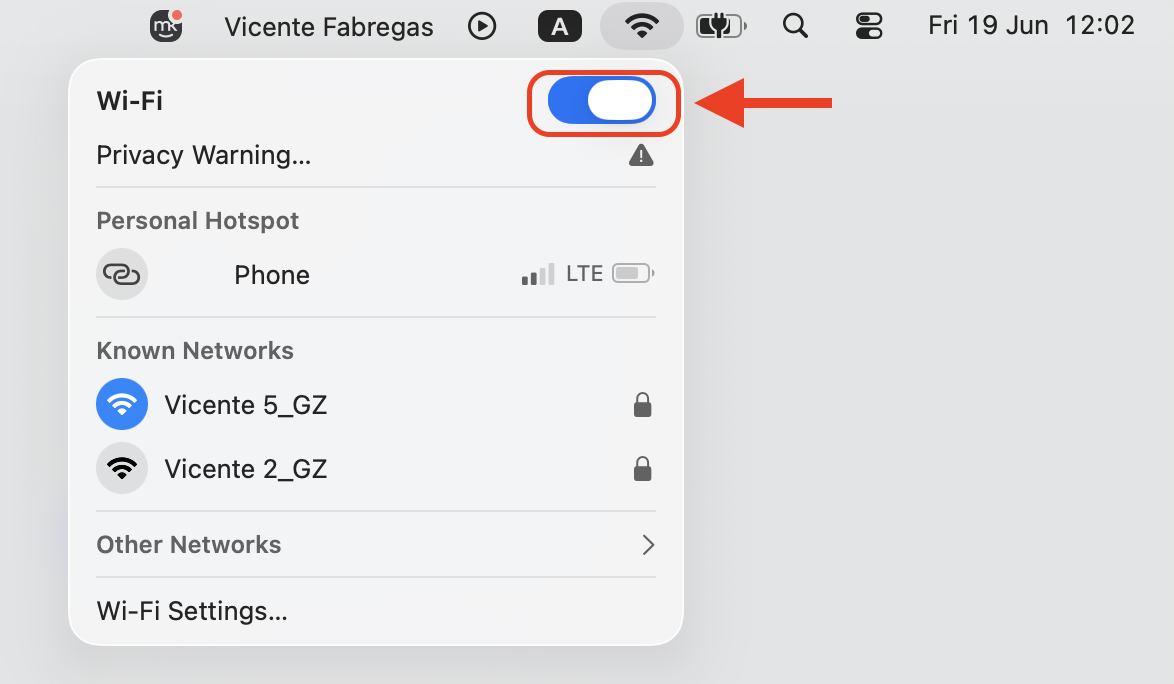
Task: Open the input source A icon
Action: (559, 26)
